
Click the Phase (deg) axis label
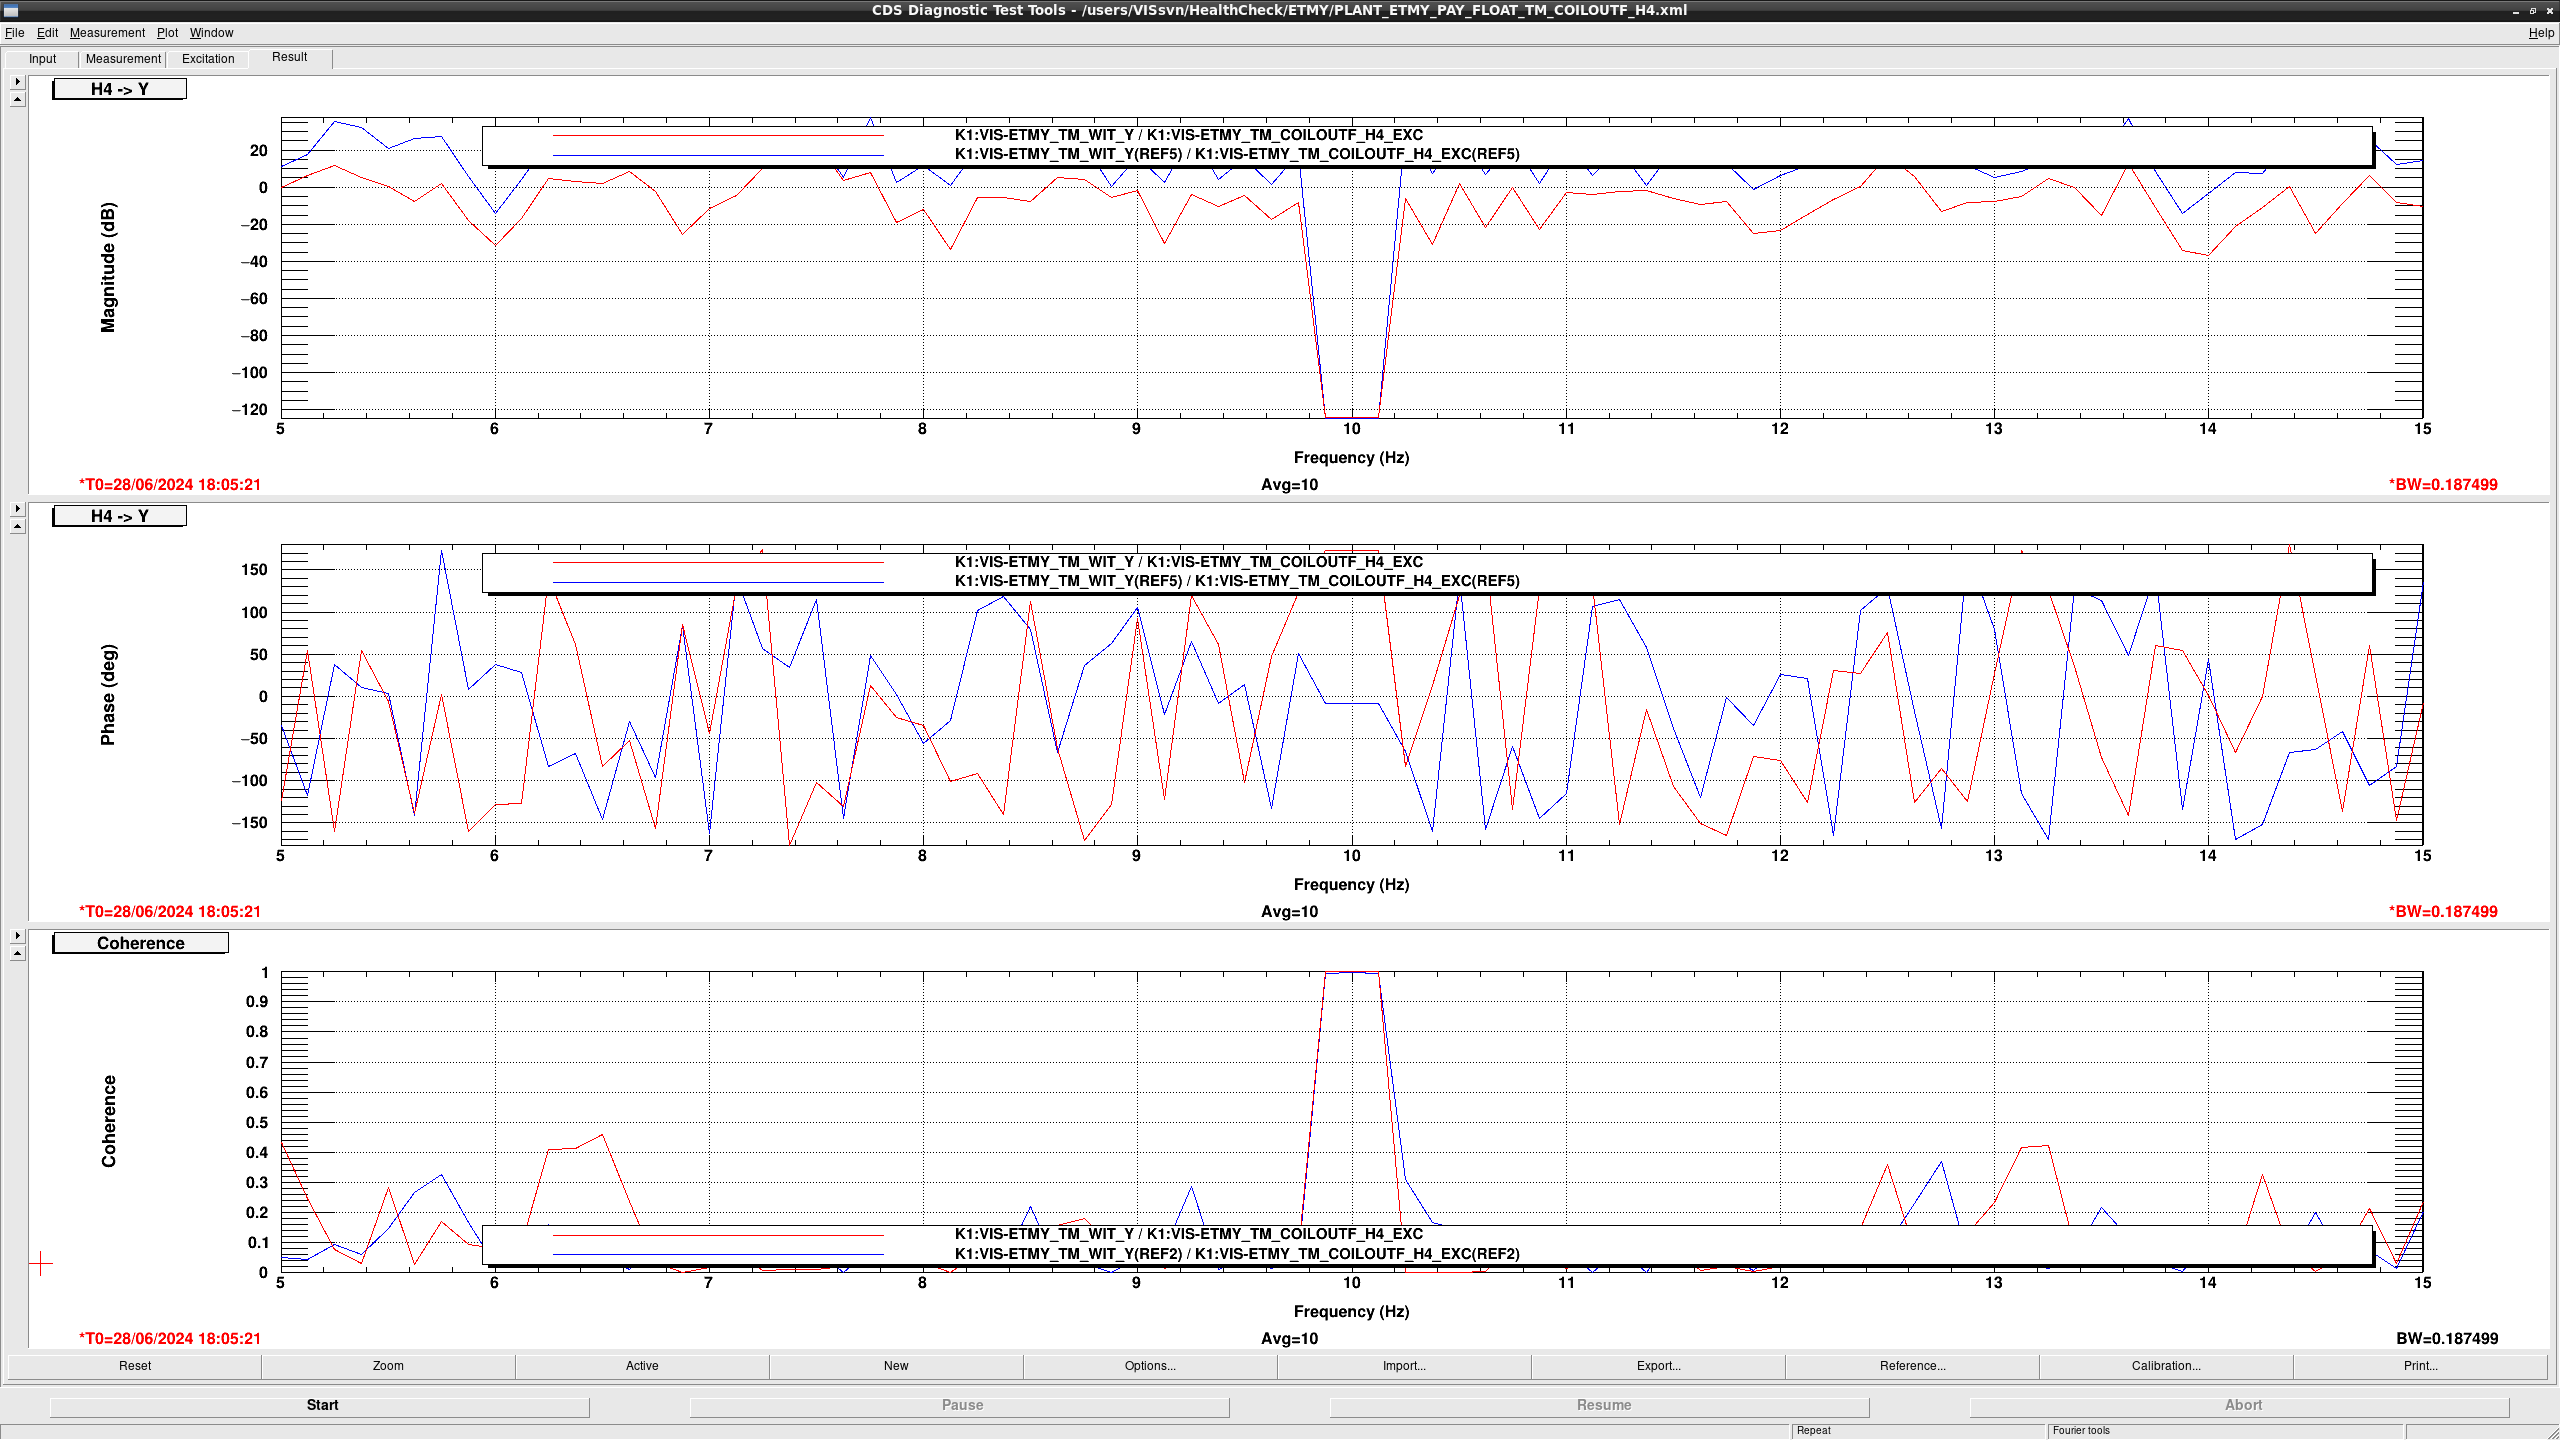pos(108,695)
